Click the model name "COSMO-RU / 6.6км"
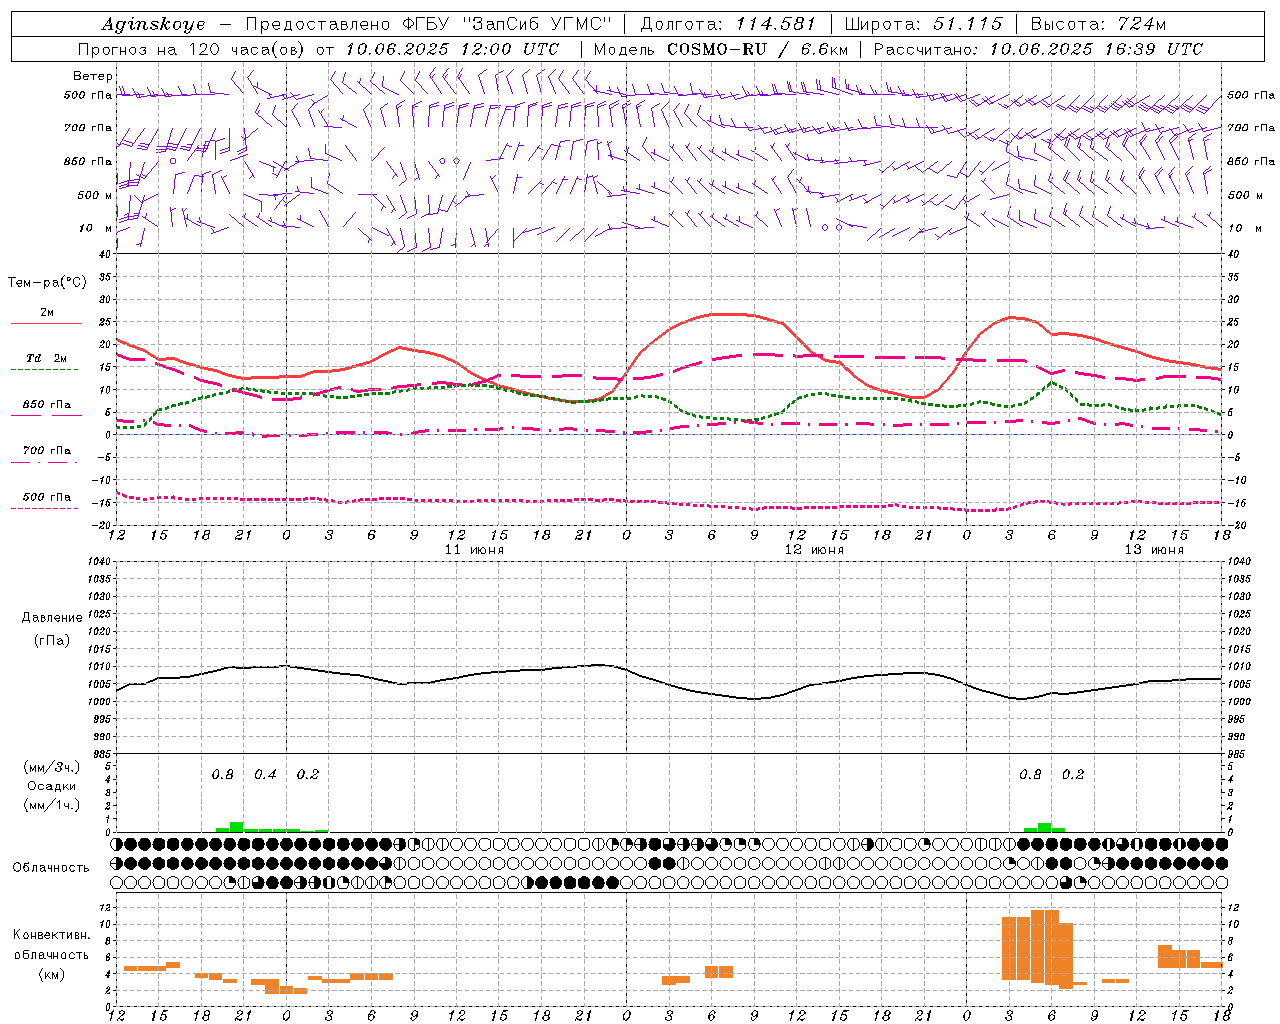Screen dimensions: 1280x1024 pyautogui.click(x=757, y=49)
